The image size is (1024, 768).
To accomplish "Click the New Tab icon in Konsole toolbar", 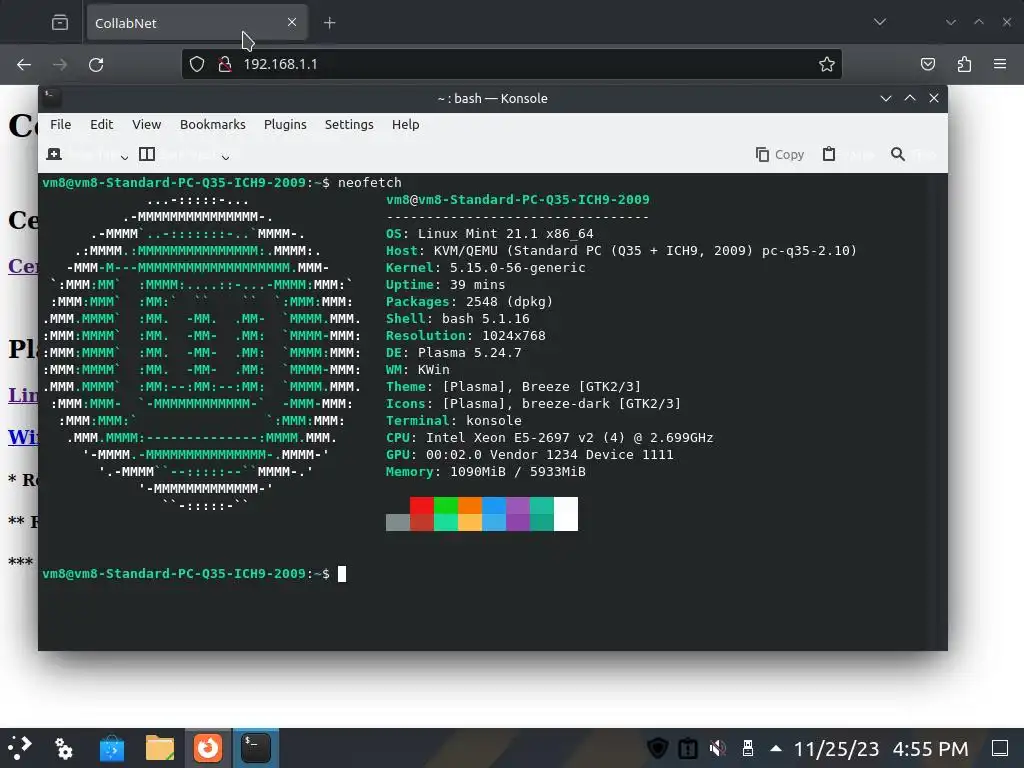I will click(x=54, y=154).
